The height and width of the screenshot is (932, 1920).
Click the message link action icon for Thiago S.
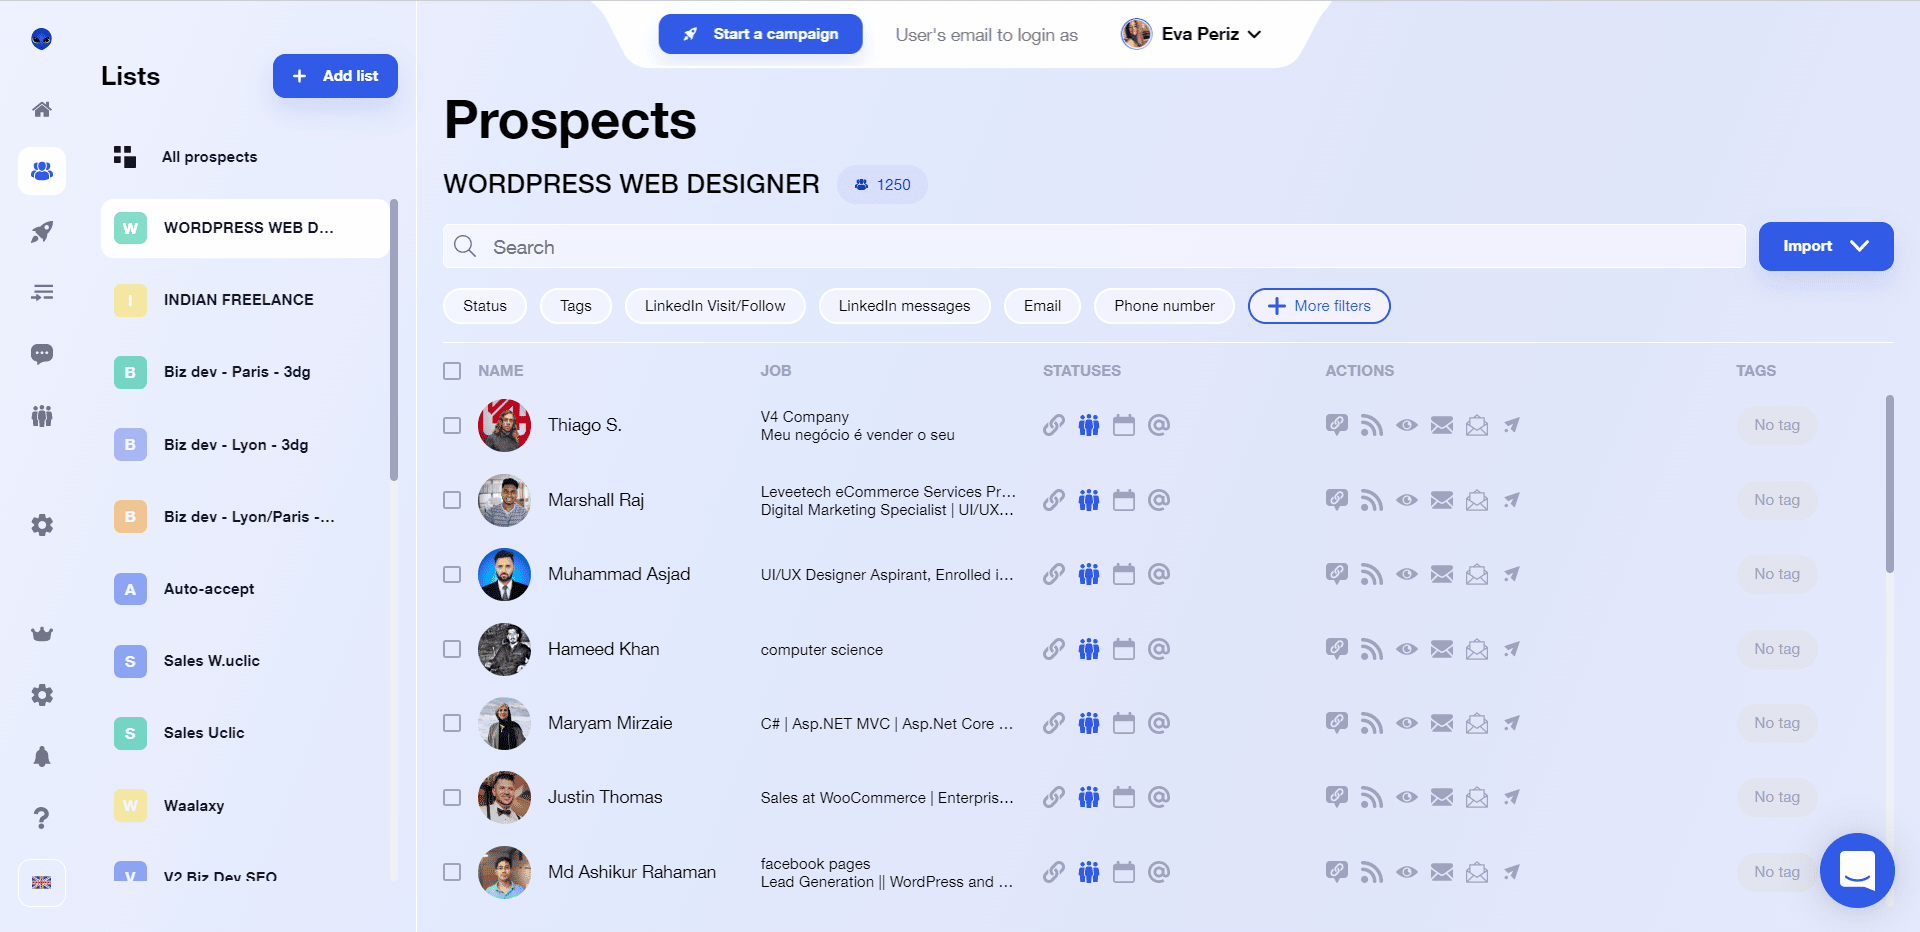[x=1337, y=425]
